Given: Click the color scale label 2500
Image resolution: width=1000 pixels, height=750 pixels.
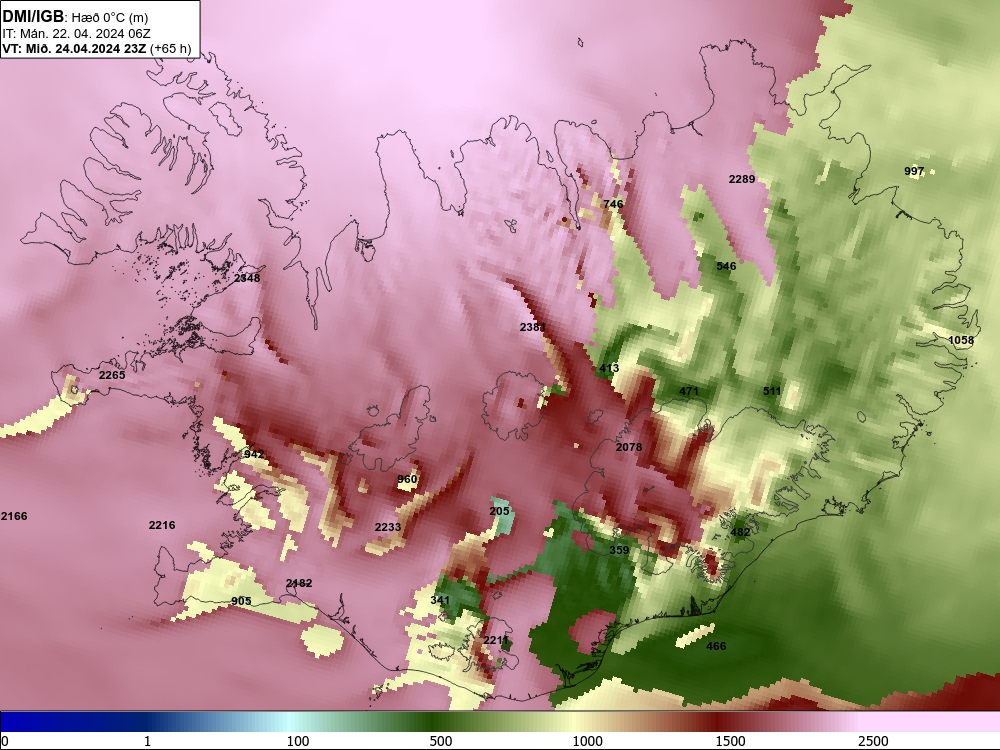Looking at the screenshot, I should (873, 741).
